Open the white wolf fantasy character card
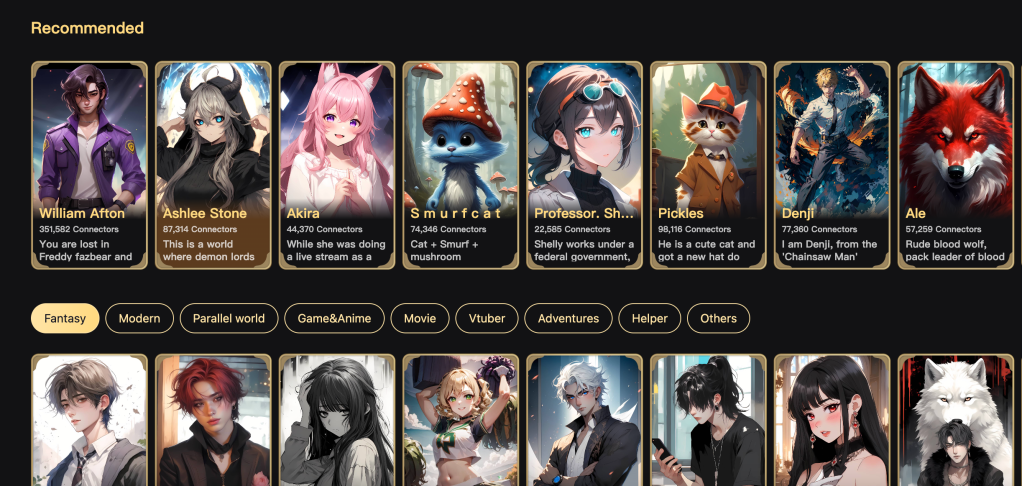The height and width of the screenshot is (486, 1022). [x=956, y=420]
